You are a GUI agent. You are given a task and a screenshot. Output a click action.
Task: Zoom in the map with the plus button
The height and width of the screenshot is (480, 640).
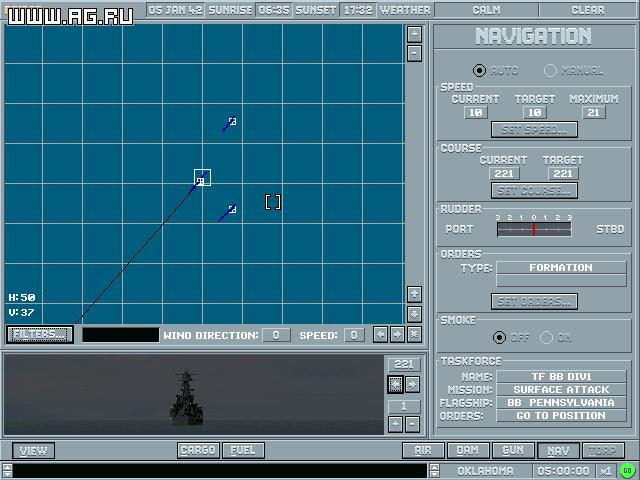point(414,34)
